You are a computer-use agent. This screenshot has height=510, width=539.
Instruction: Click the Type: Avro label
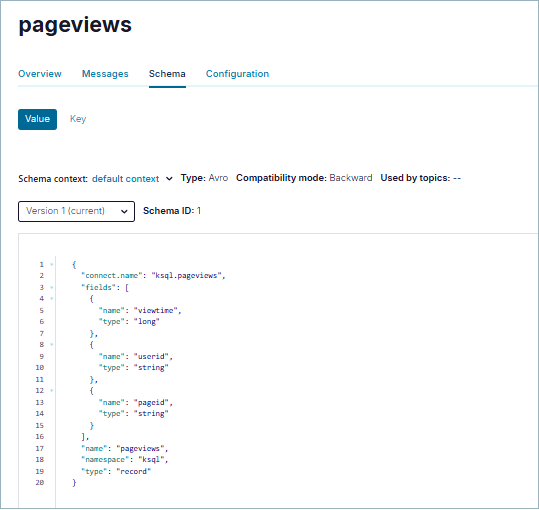[205, 178]
